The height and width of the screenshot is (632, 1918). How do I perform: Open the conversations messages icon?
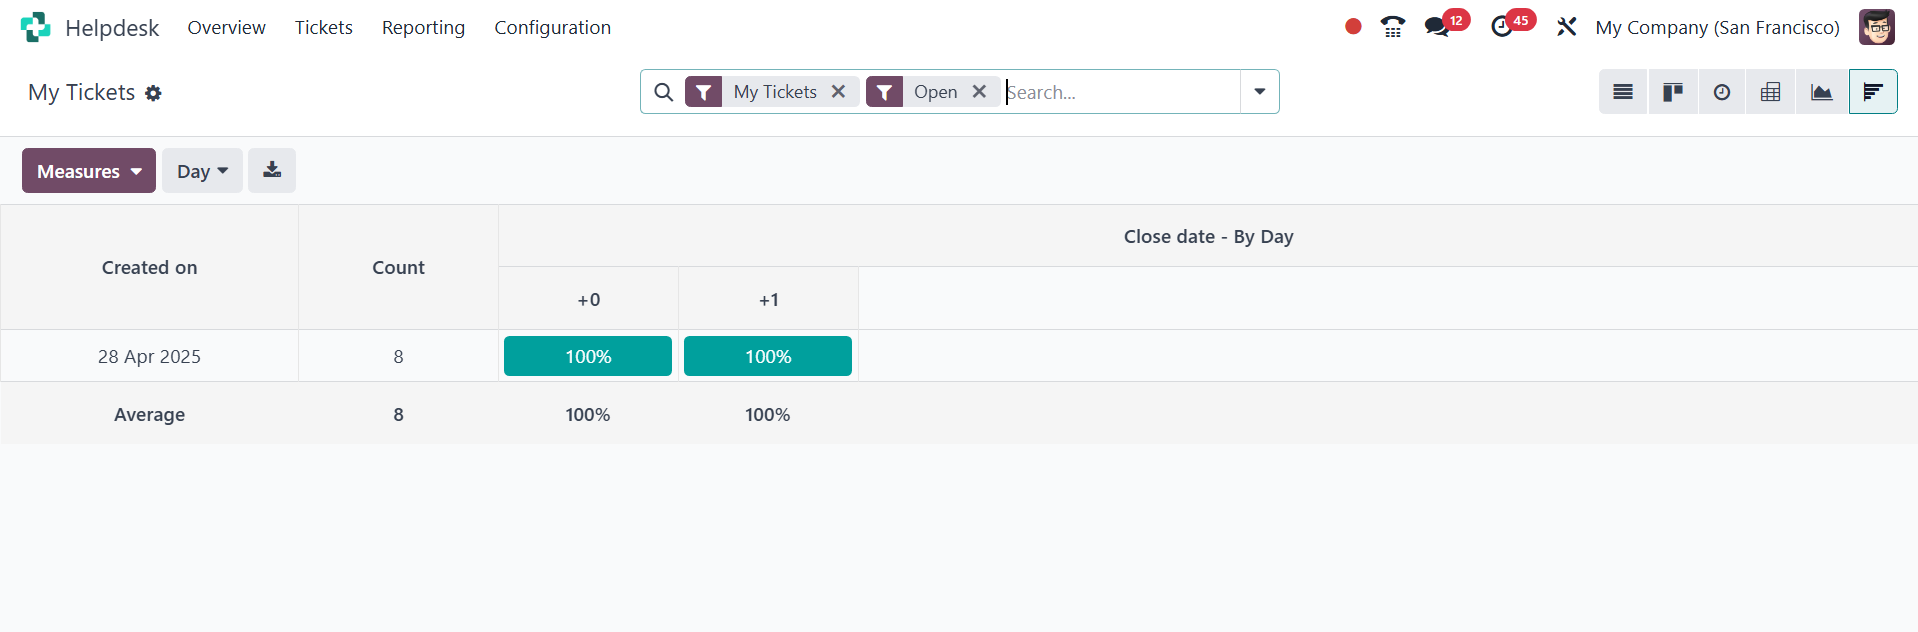tap(1437, 27)
